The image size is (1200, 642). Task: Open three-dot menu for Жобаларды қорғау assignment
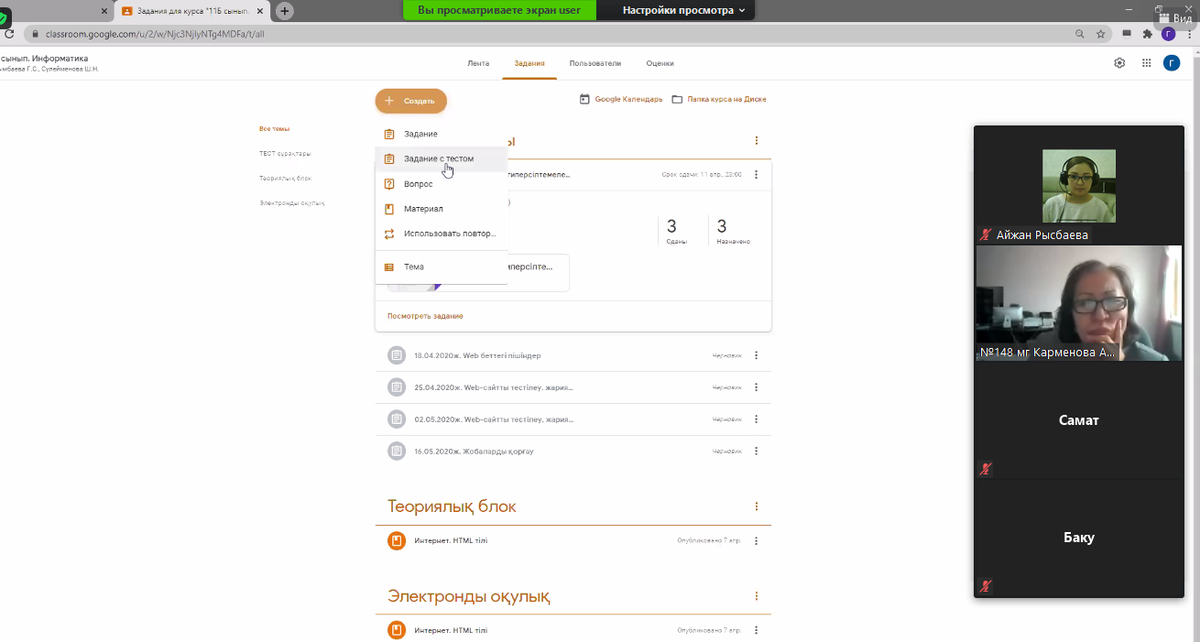tap(756, 451)
